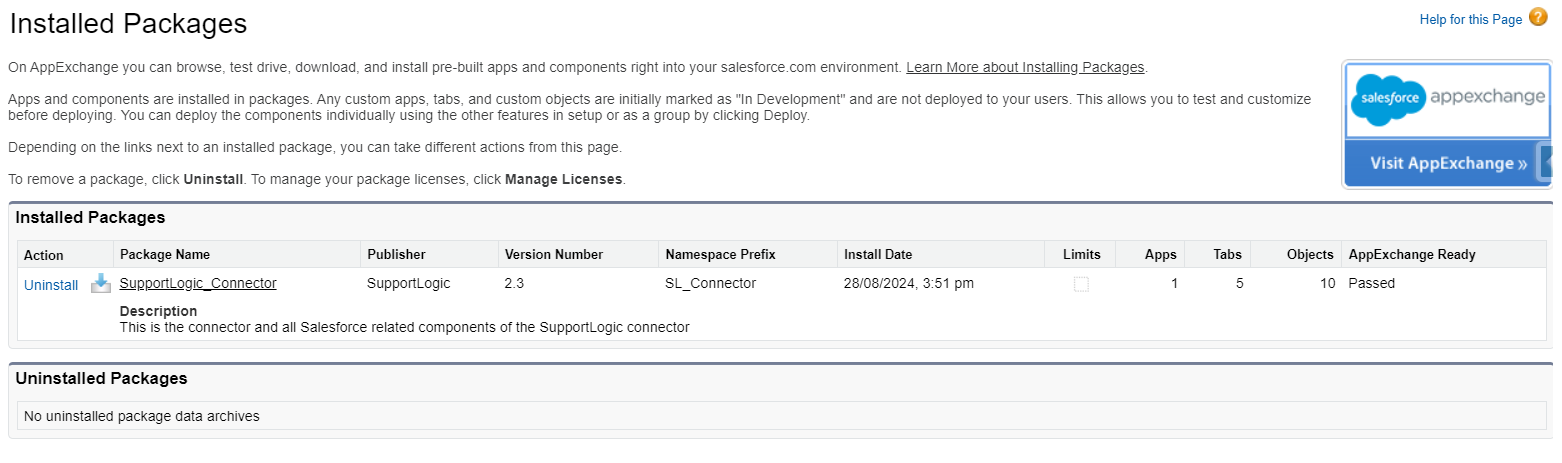
Task: Uninstall the SupportLogic_Connector package
Action: tap(51, 285)
